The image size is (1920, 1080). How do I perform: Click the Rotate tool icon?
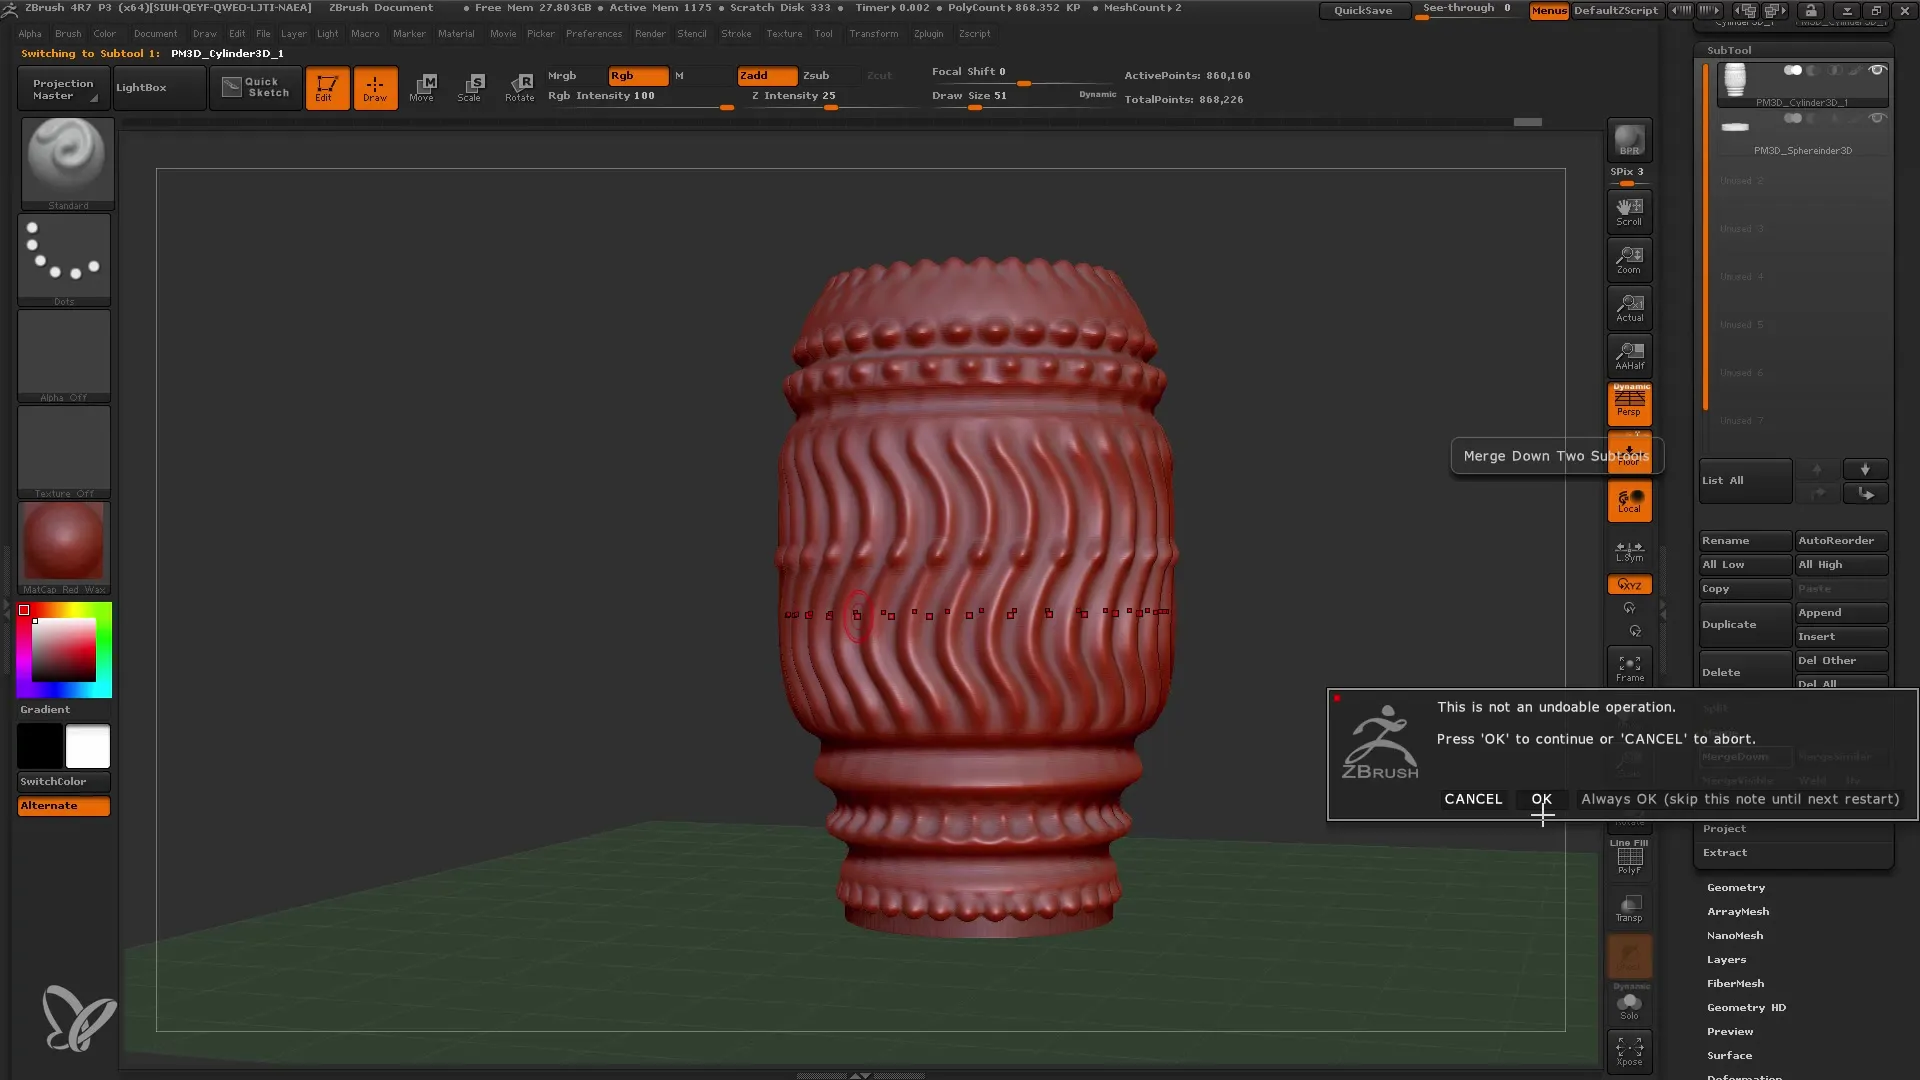pyautogui.click(x=520, y=87)
